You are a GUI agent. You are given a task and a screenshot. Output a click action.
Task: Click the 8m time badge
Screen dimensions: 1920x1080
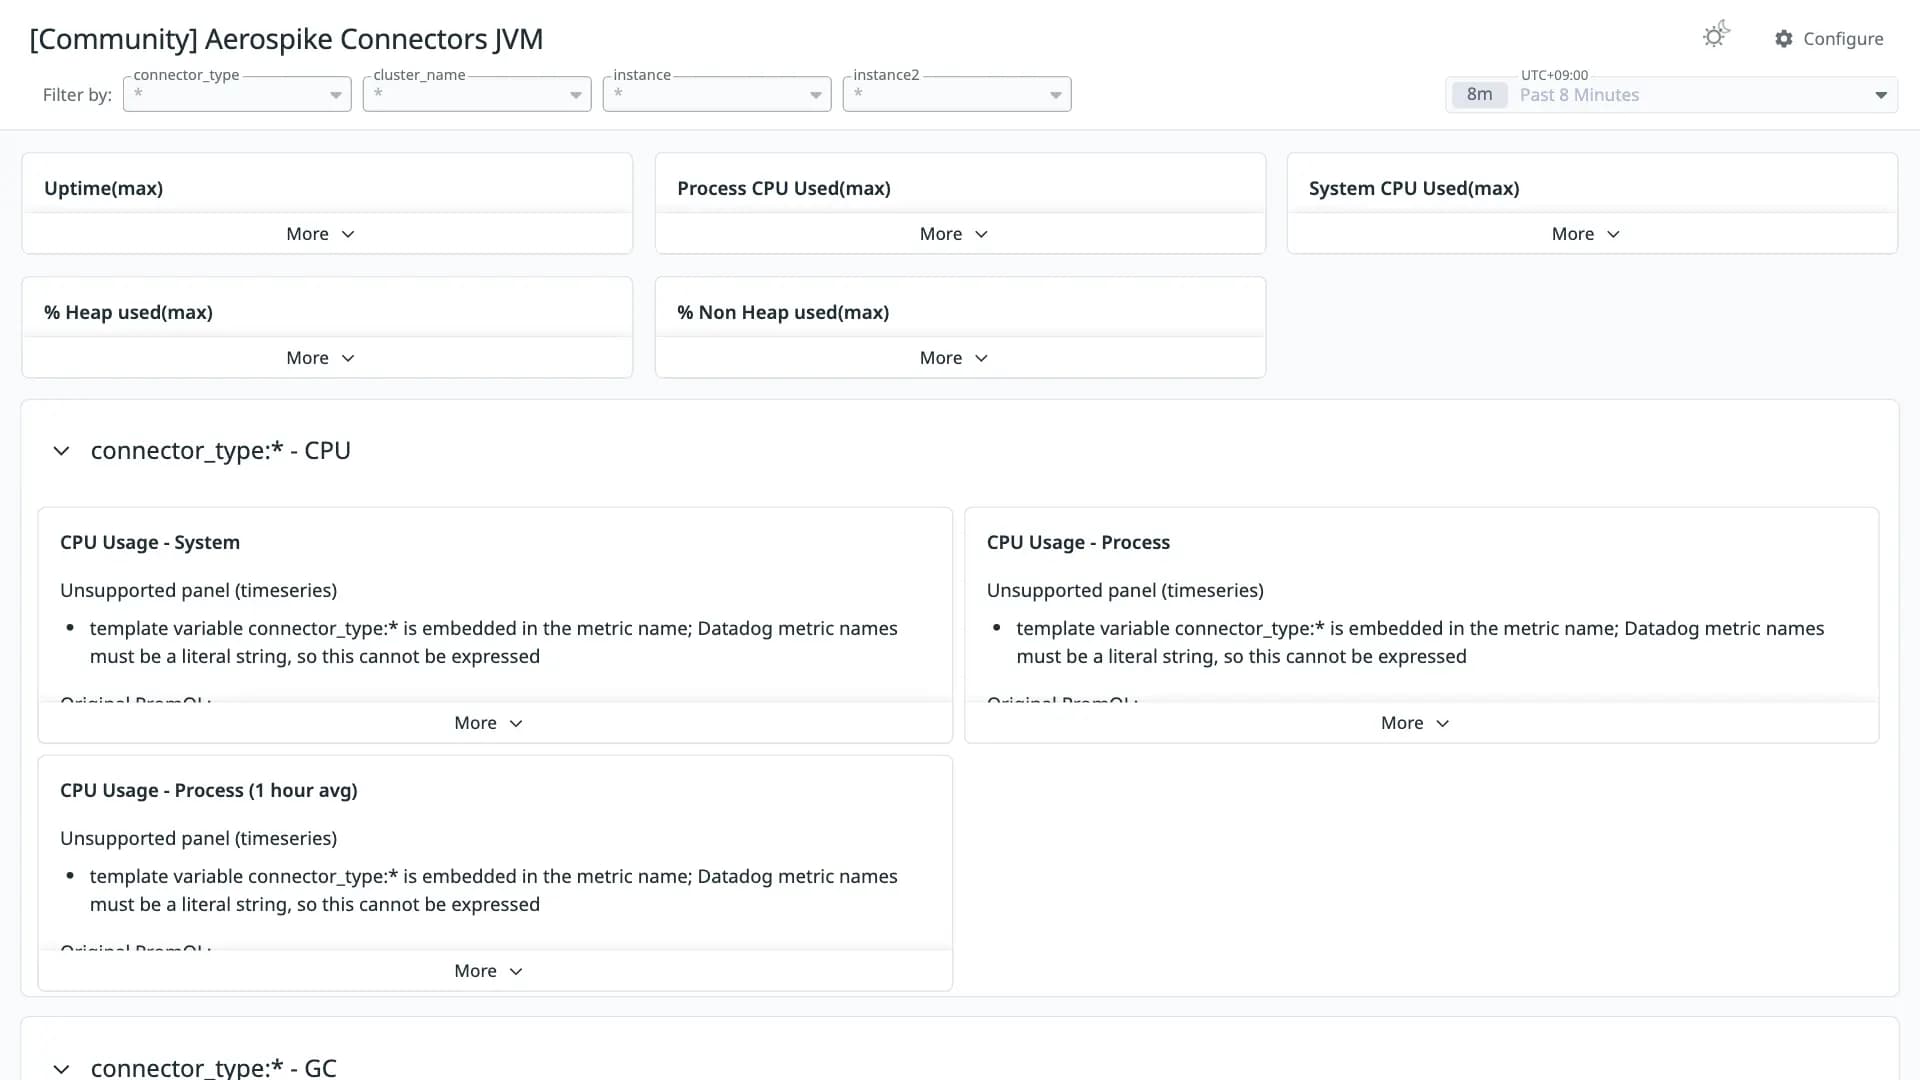(x=1479, y=95)
